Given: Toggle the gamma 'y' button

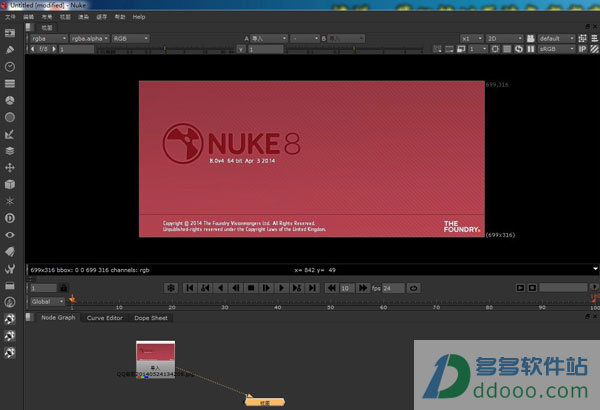Looking at the screenshot, I should click(241, 49).
